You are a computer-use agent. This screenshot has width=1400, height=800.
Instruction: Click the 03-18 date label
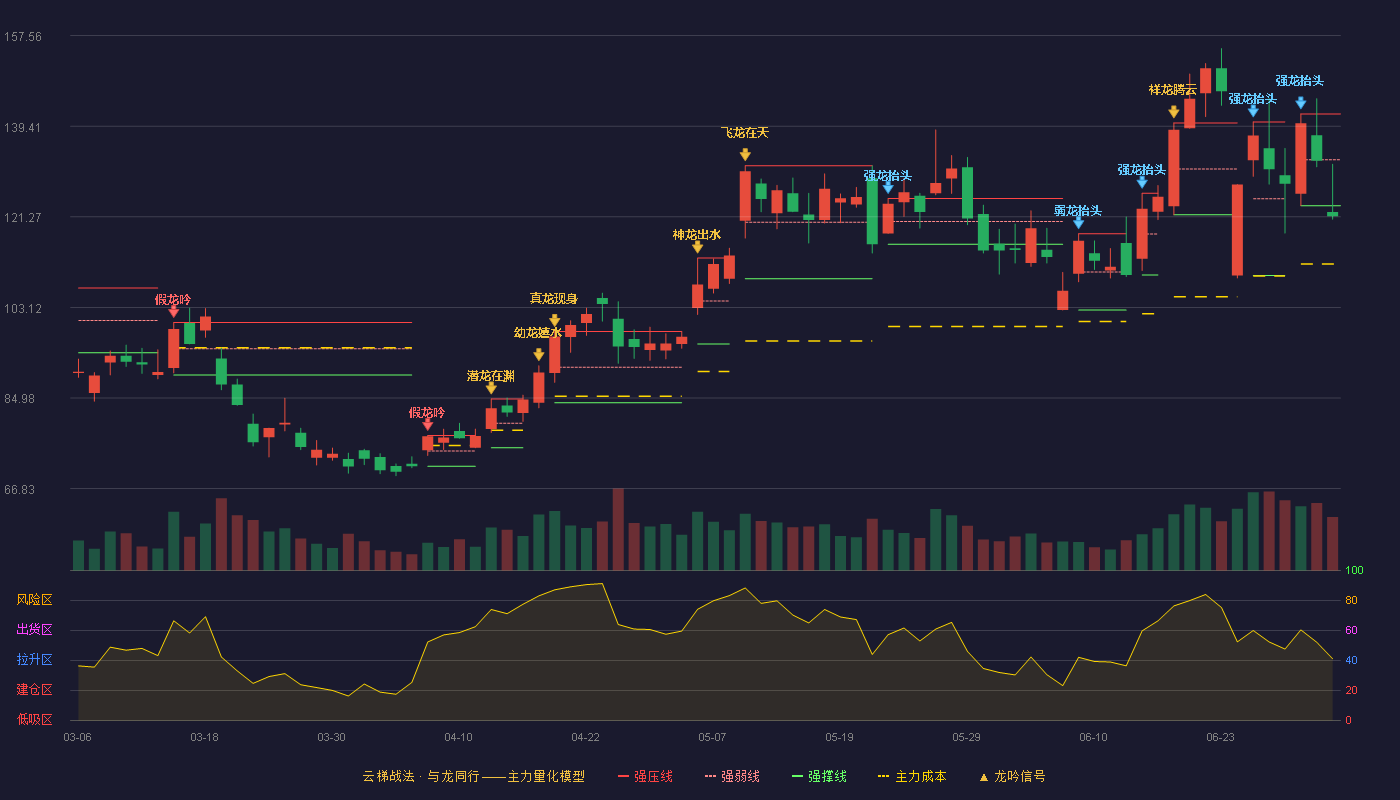[x=204, y=737]
